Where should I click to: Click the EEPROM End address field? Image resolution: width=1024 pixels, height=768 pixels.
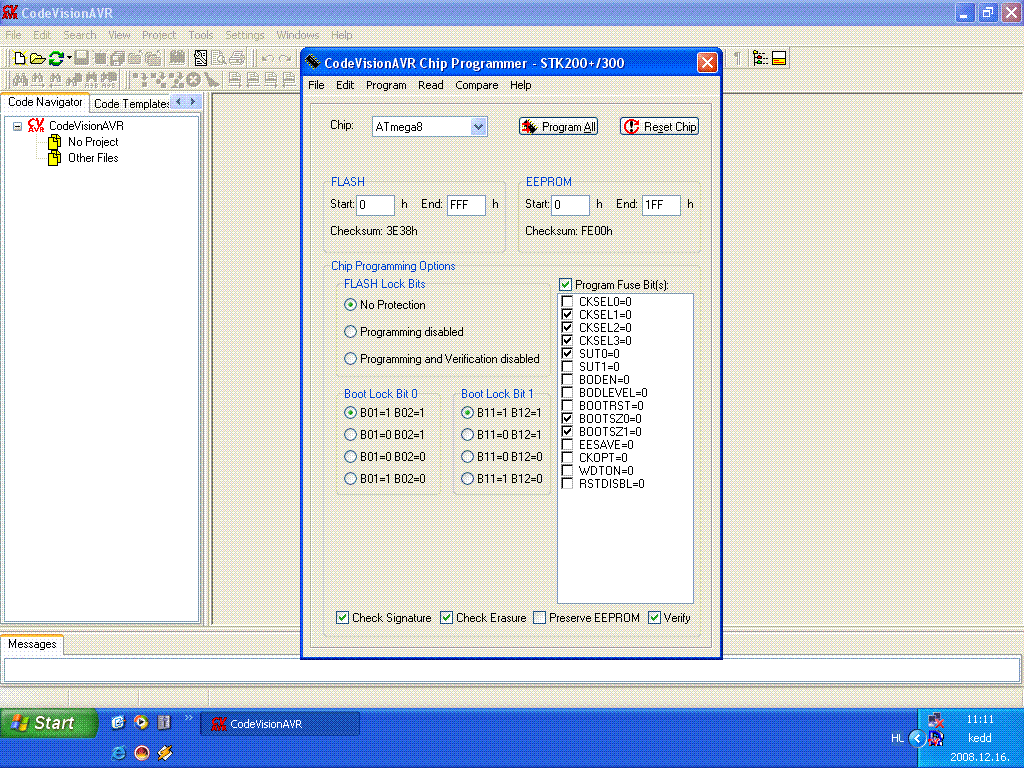click(x=661, y=205)
